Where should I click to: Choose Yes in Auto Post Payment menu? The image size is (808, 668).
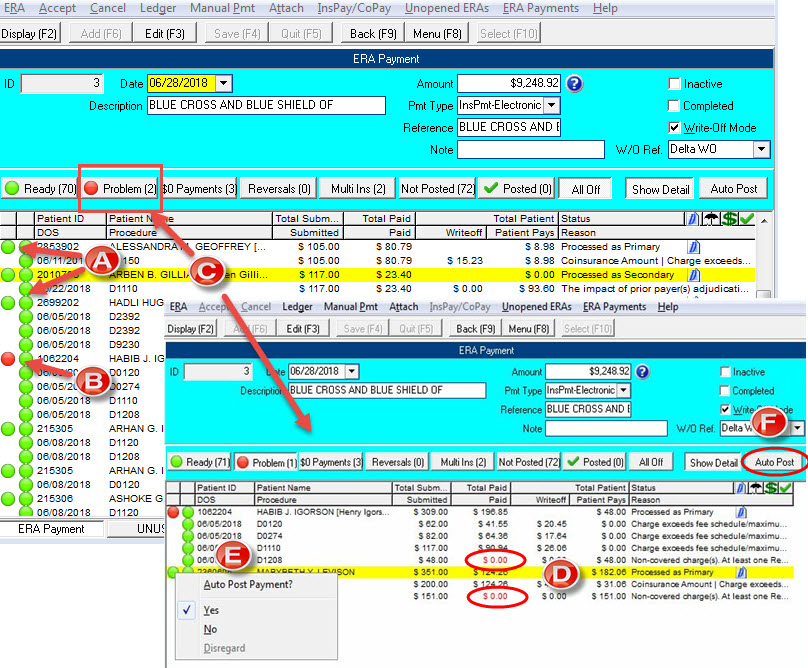point(211,610)
